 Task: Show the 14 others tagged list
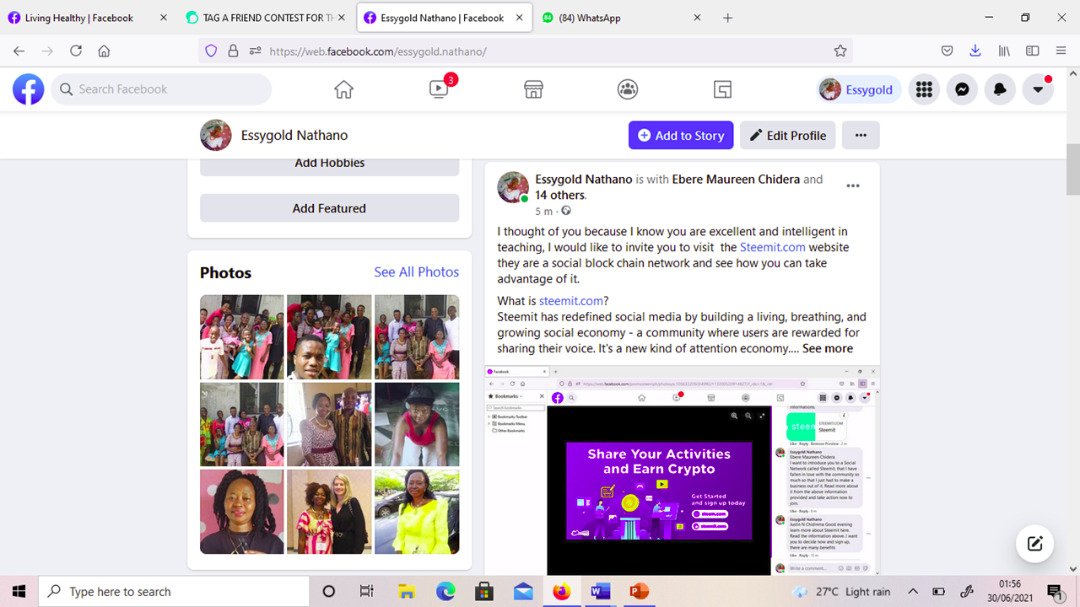click(560, 195)
